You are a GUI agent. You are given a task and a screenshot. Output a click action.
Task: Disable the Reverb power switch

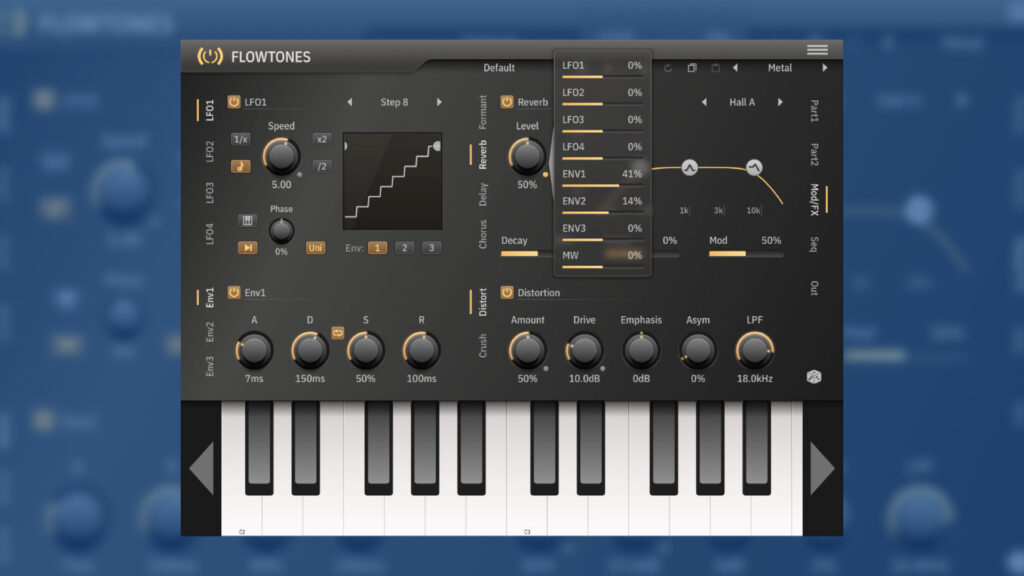507,102
